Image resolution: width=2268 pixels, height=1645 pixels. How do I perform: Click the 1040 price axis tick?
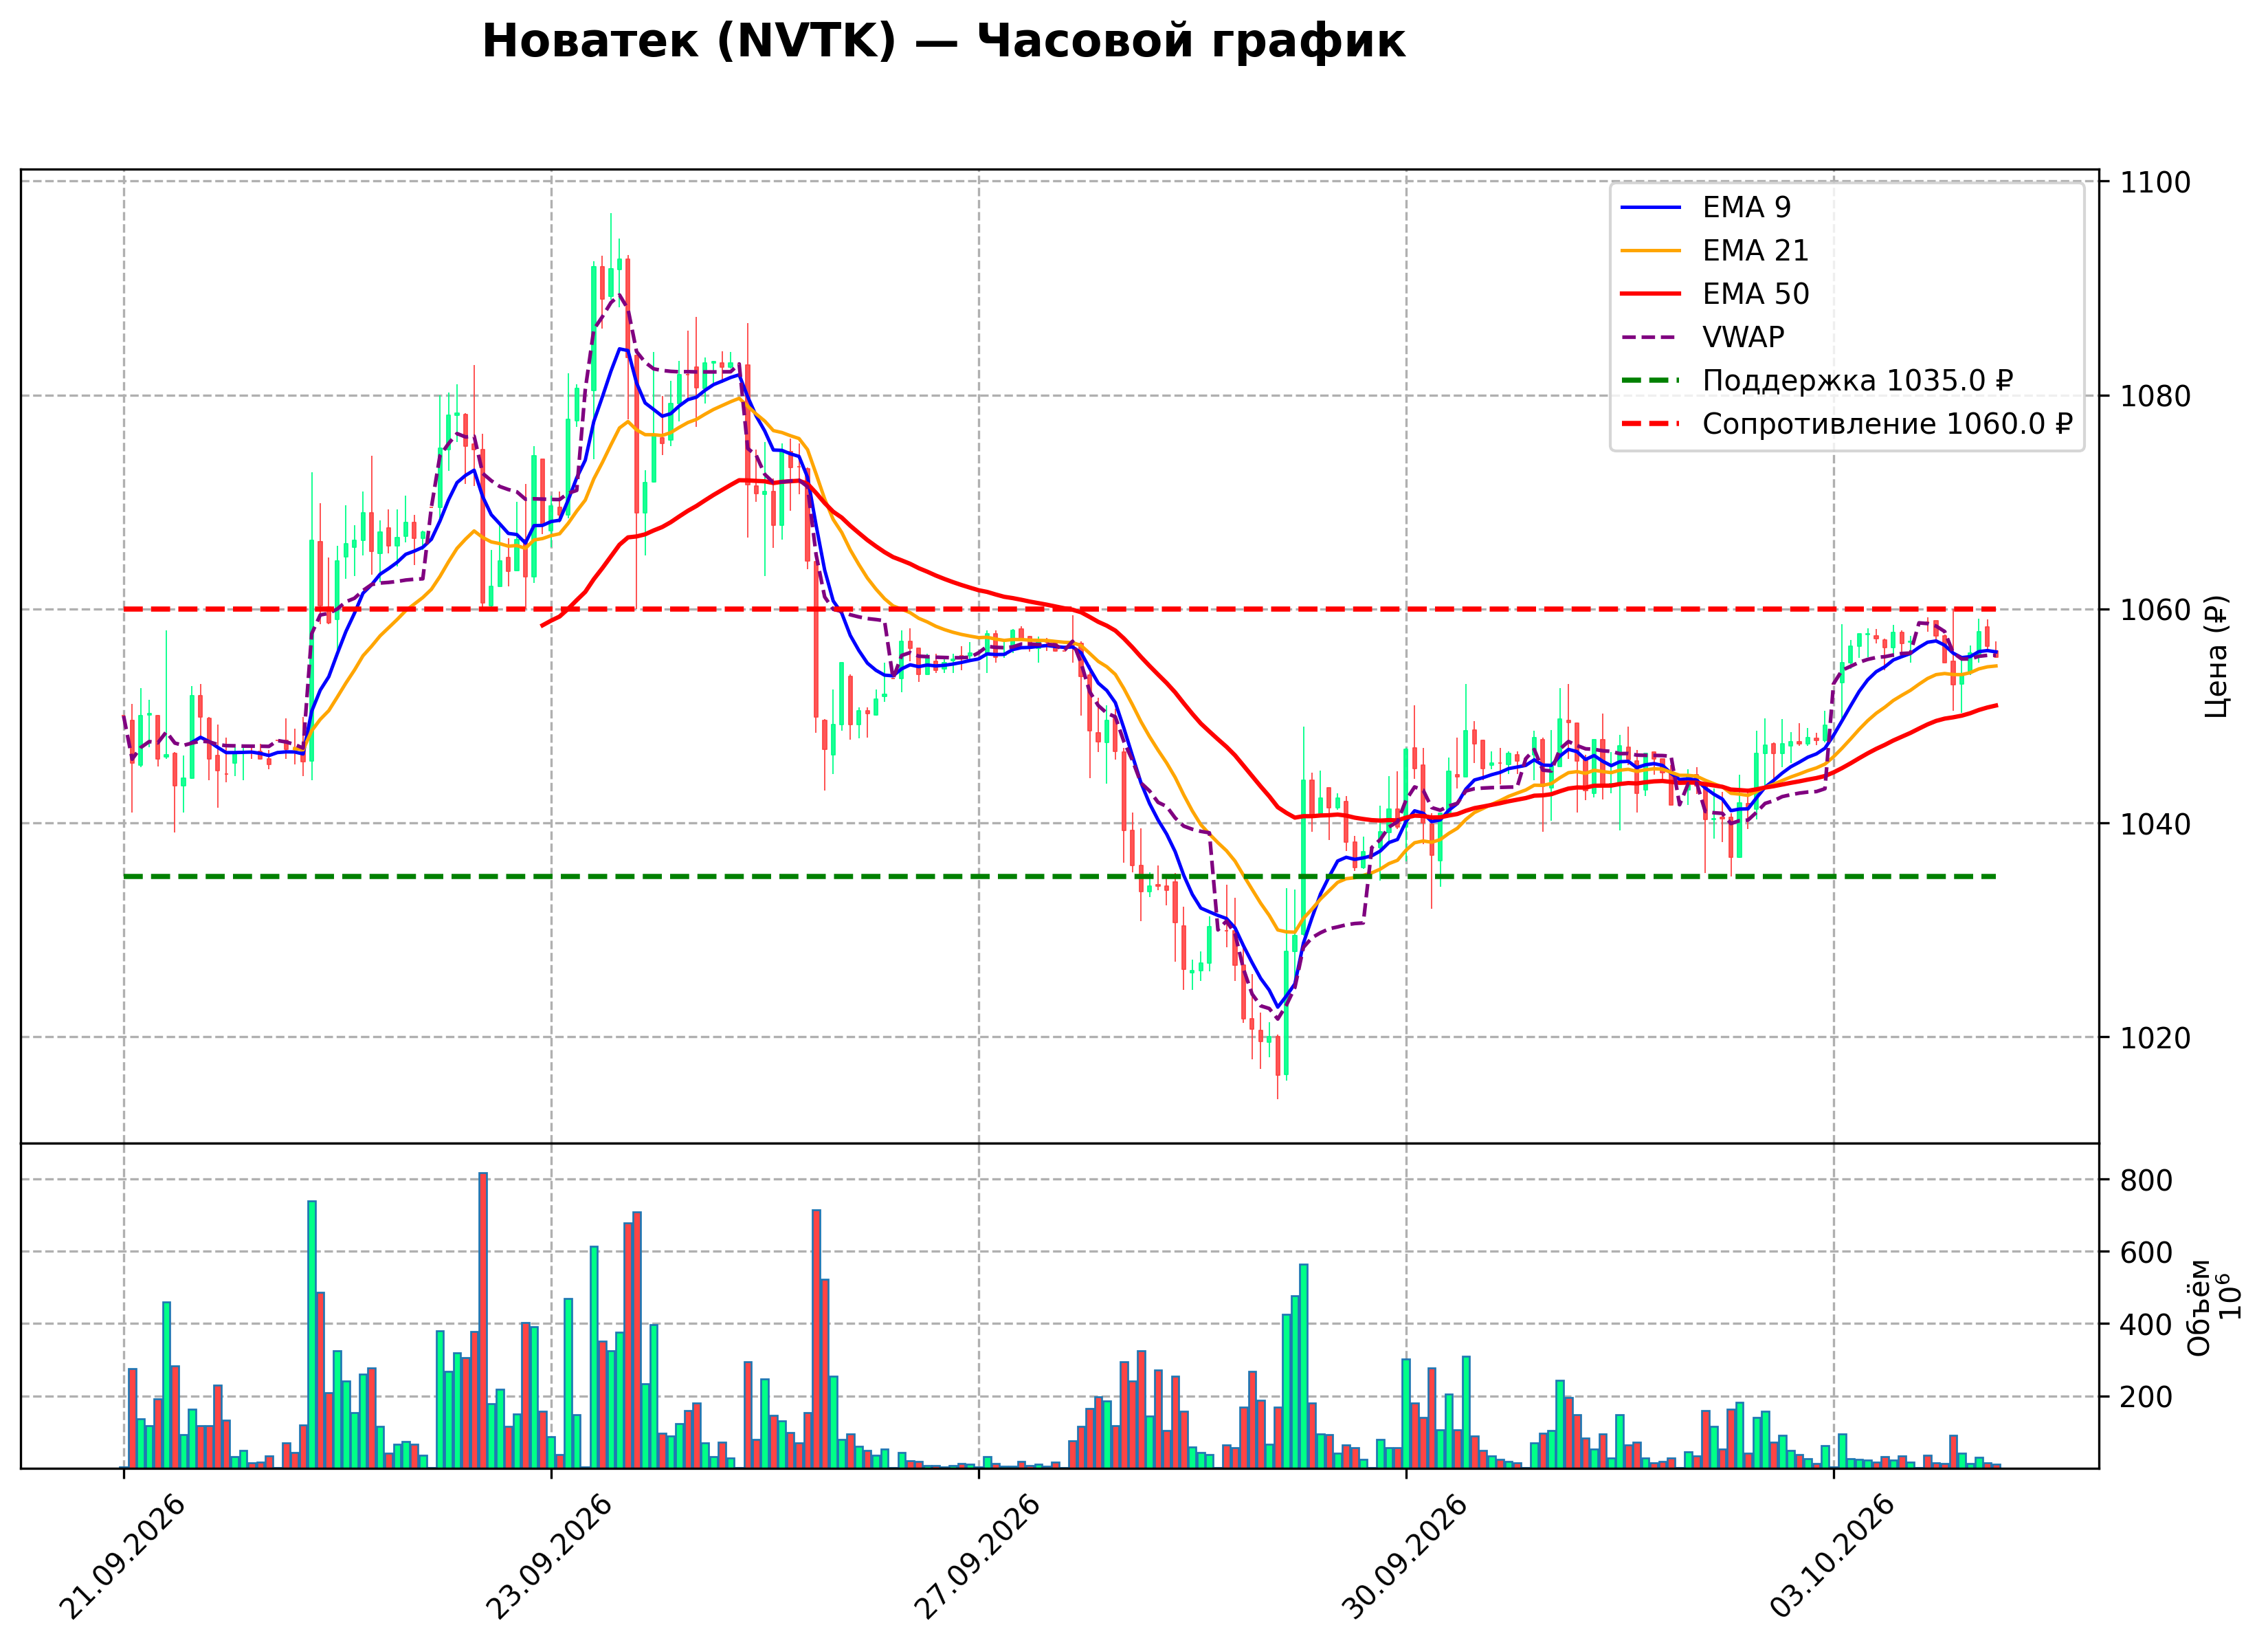point(2156,824)
